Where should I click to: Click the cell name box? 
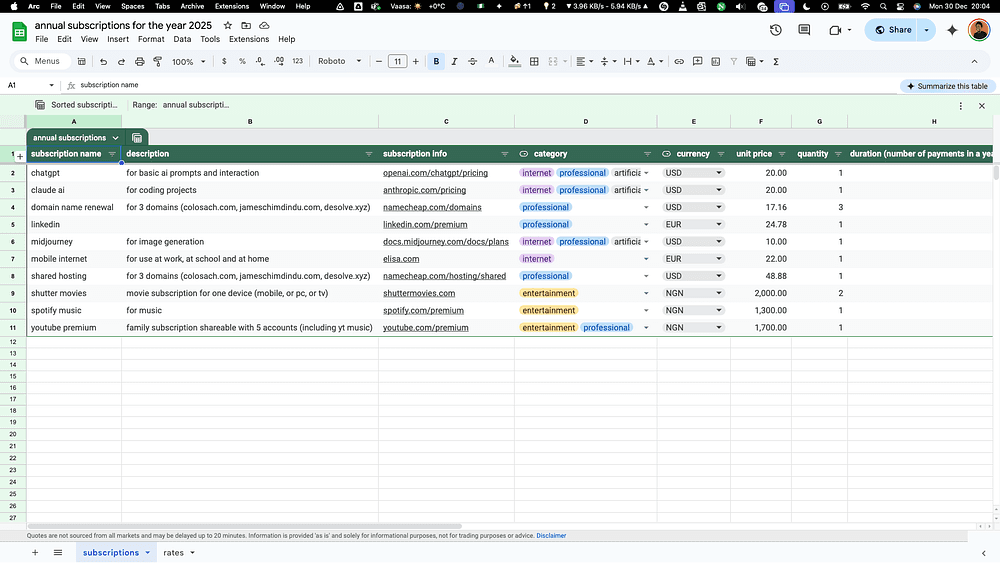pyautogui.click(x=29, y=85)
